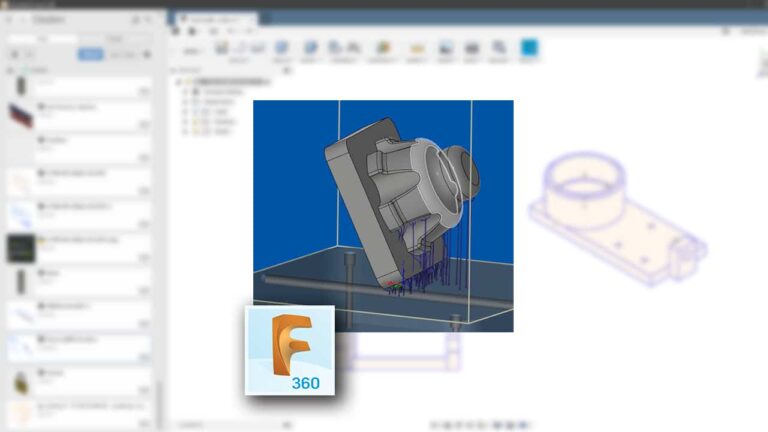768x432 pixels.
Task: Select the Create Sketch tool icon
Action: (221, 48)
